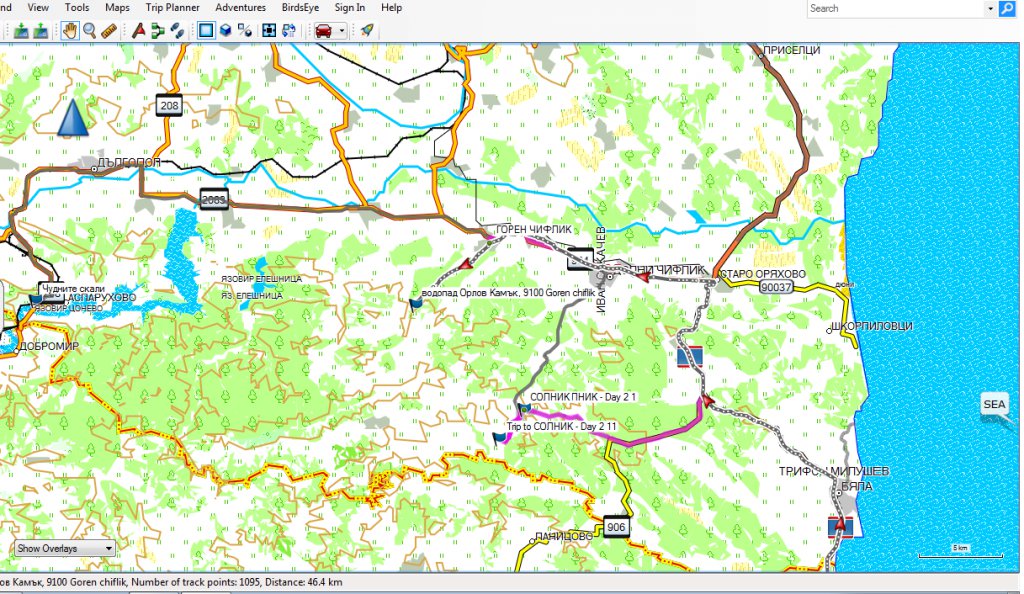1024x594 pixels.
Task: Toggle the full screen map button
Action: (269, 30)
